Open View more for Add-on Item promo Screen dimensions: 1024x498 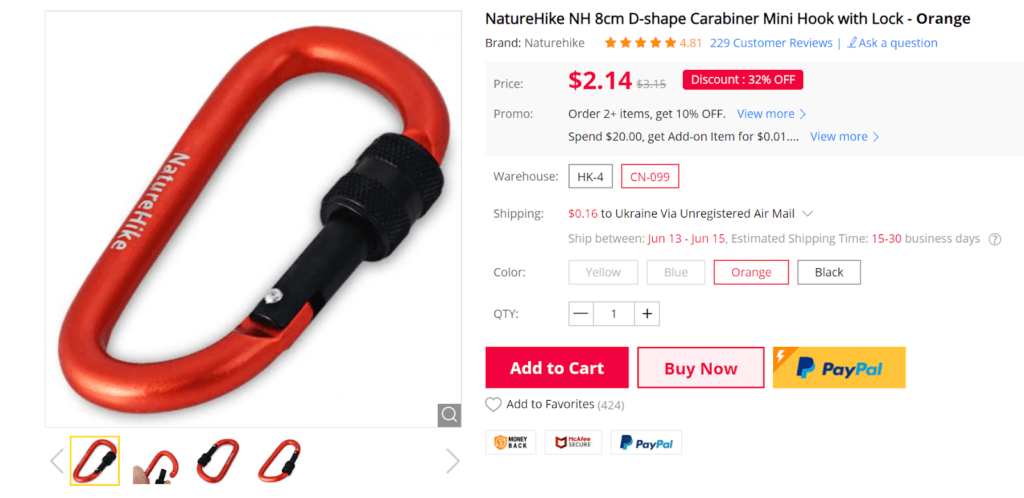pyautogui.click(x=844, y=136)
